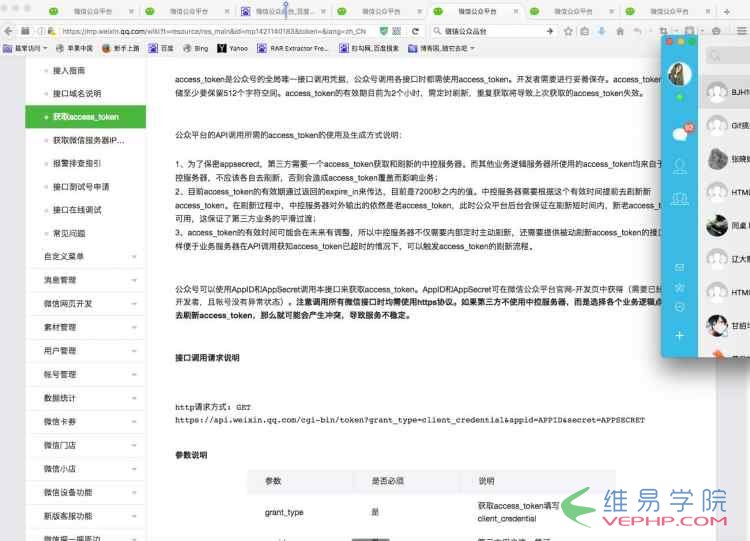Open the 接口在线调试 sidebar item
This screenshot has width=750, height=541.
point(77,210)
